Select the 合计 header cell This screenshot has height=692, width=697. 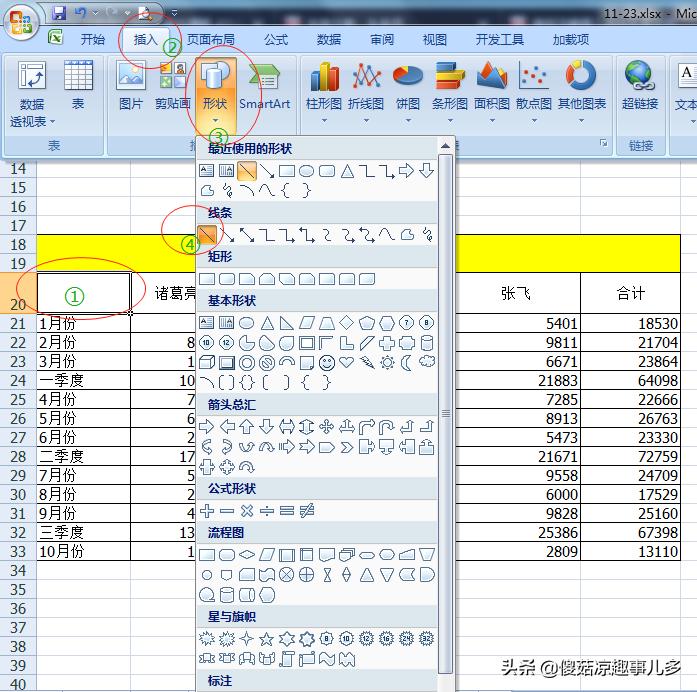[630, 293]
